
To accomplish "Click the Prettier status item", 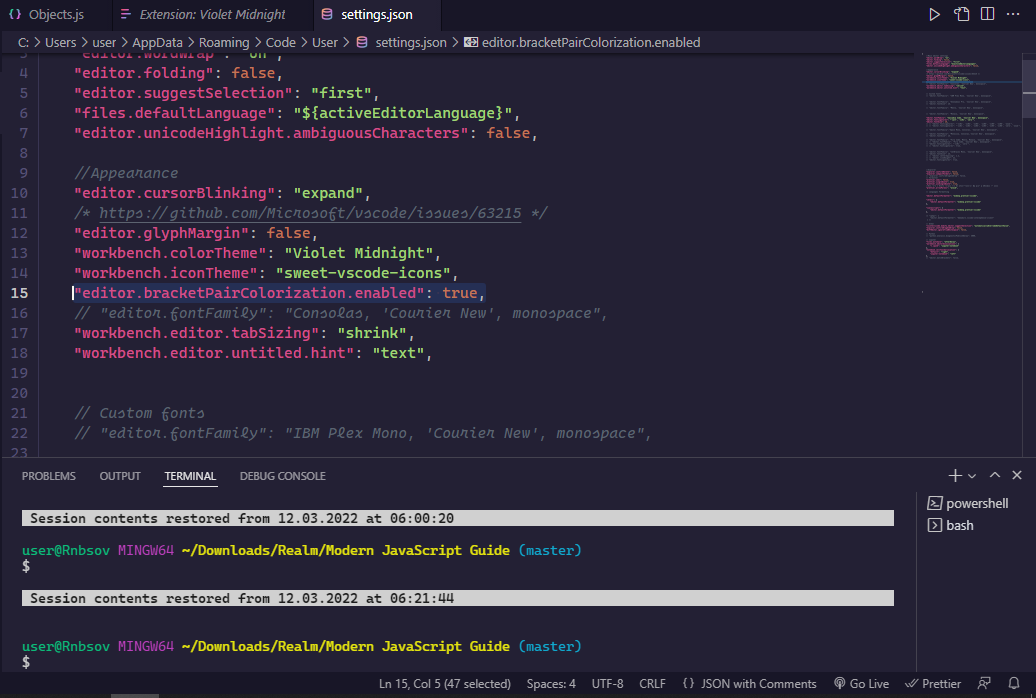I will click(x=933, y=683).
